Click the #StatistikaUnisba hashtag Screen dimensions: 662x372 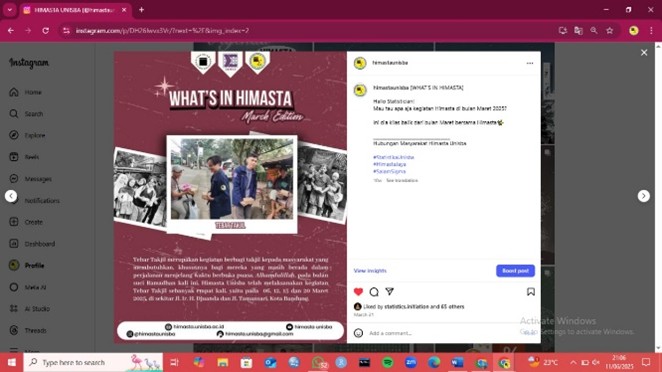tap(393, 157)
